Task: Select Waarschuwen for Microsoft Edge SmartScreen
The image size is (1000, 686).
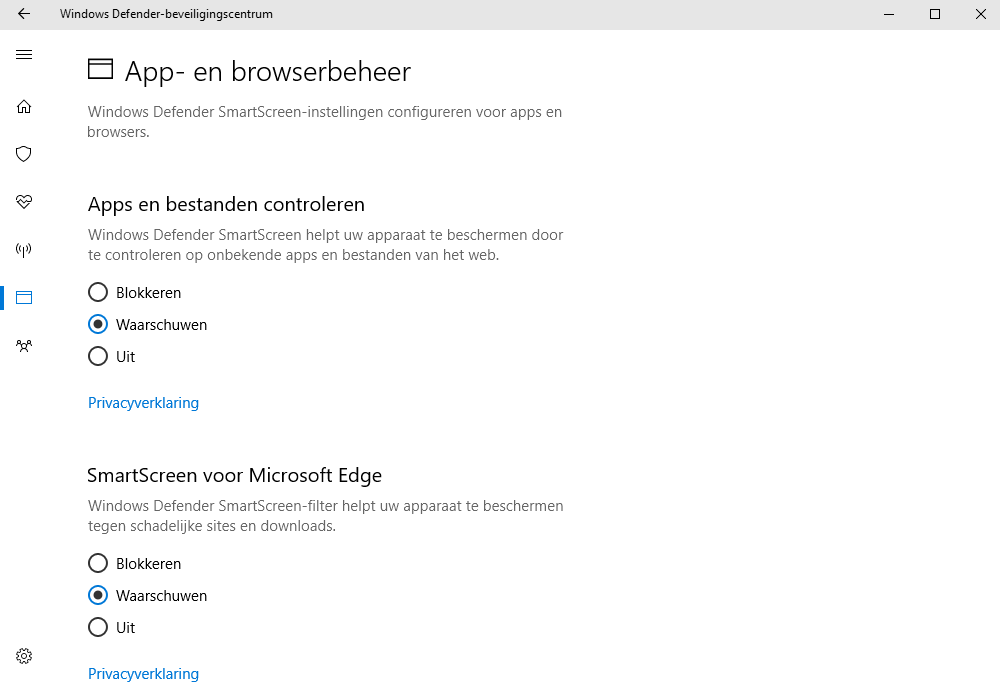Action: tap(98, 596)
